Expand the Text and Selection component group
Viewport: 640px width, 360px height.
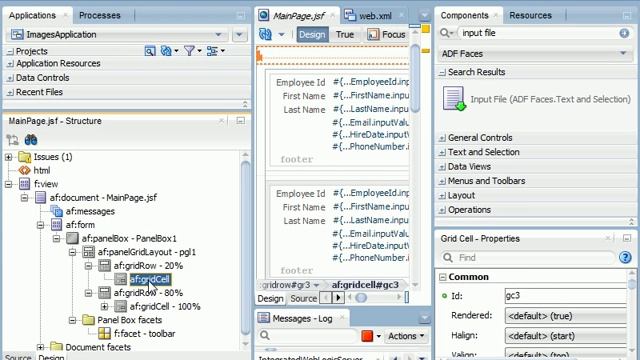(442, 152)
